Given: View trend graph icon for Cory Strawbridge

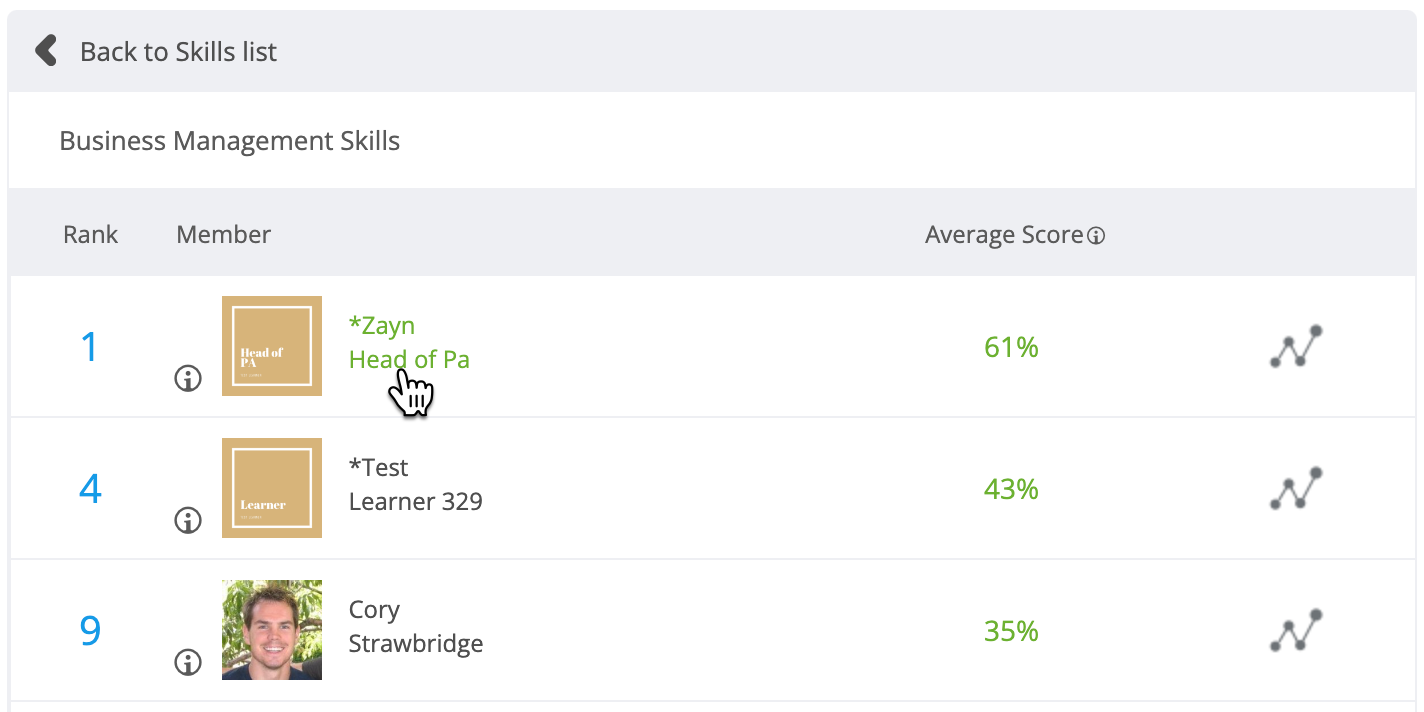Looking at the screenshot, I should click(x=1296, y=630).
